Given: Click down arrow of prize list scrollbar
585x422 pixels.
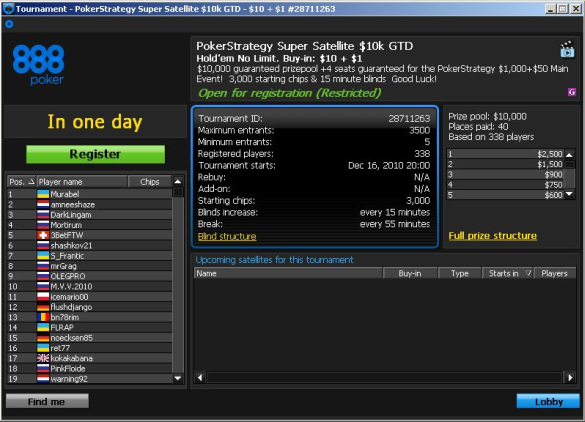Looking at the screenshot, I should point(569,194).
